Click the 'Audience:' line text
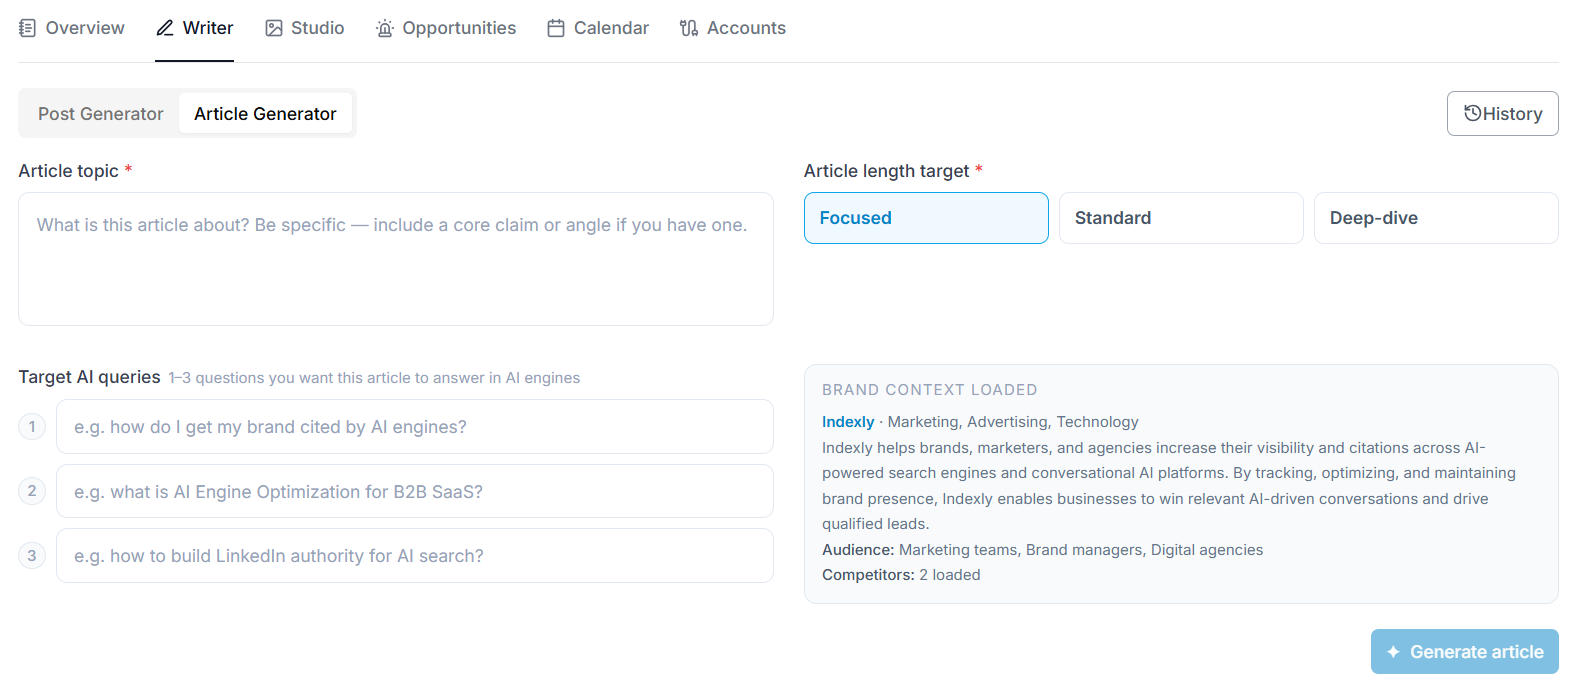Viewport: 1572px width, 685px height. (x=1043, y=550)
